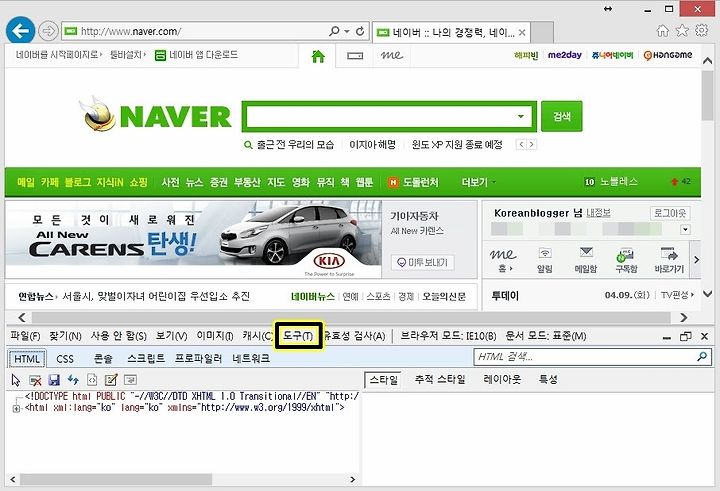Click the green Naver home icon tab
This screenshot has height=491, width=720.
318,56
